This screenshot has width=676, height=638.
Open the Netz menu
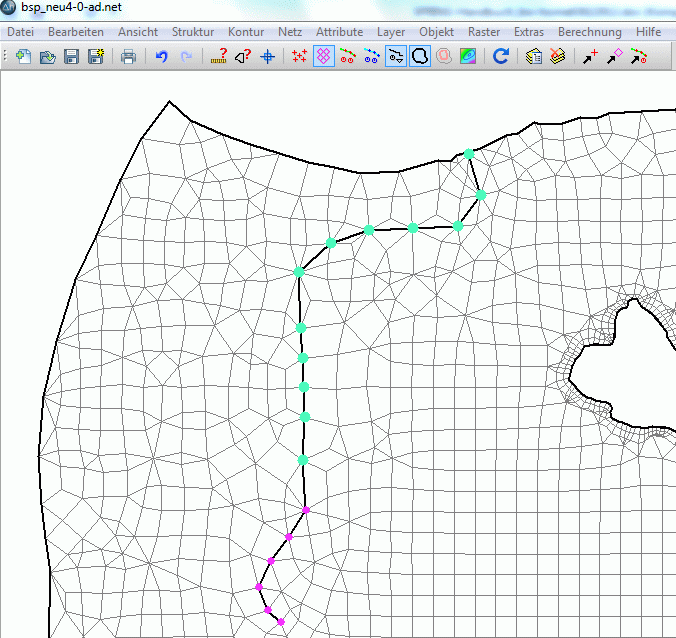pos(290,32)
